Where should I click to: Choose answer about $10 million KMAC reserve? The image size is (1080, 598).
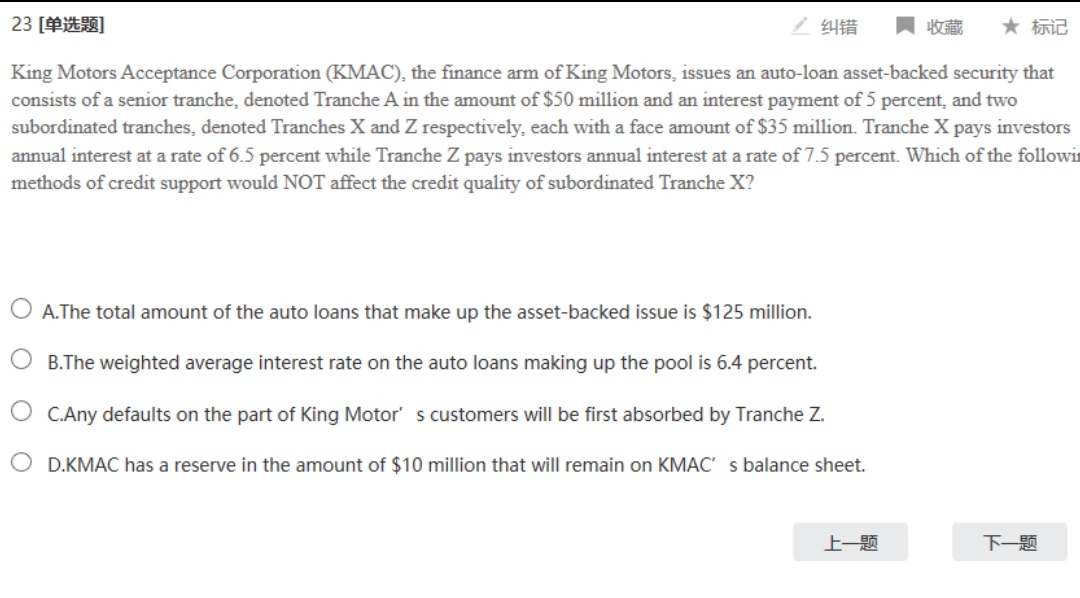tap(456, 465)
